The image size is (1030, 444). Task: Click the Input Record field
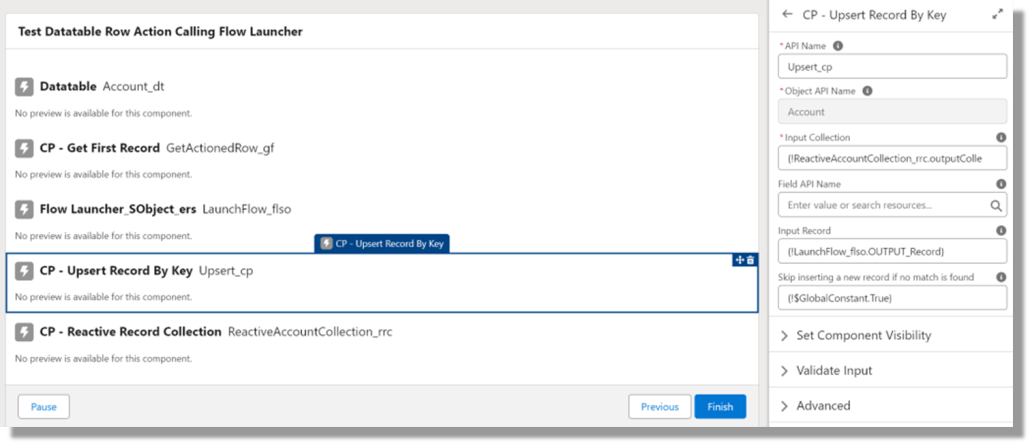(892, 251)
